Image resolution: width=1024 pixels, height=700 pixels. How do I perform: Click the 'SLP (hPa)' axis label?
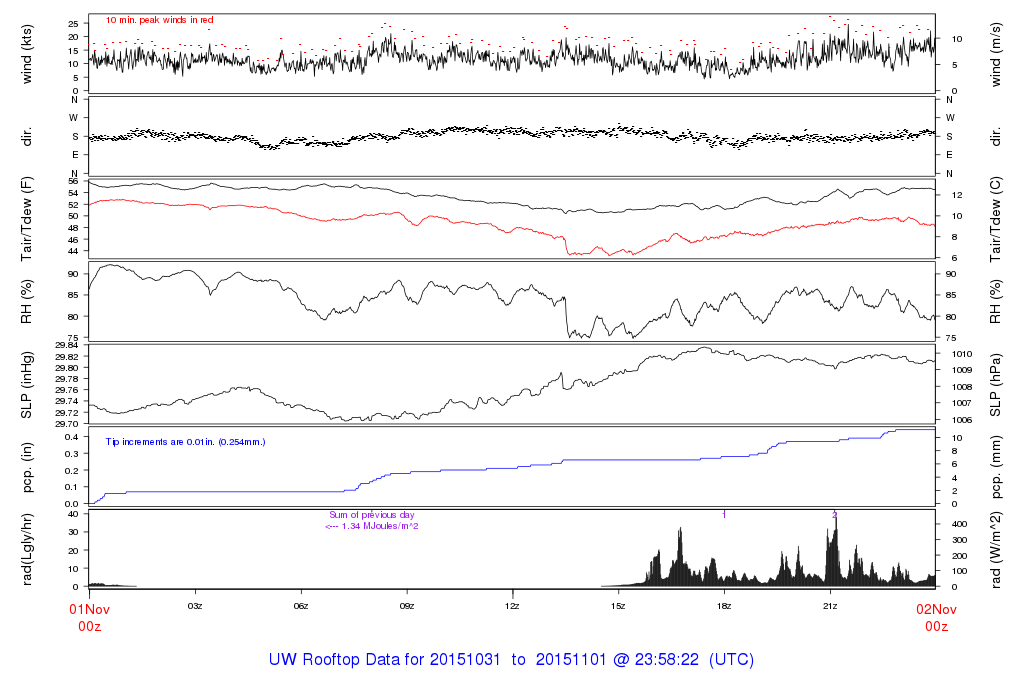[995, 385]
